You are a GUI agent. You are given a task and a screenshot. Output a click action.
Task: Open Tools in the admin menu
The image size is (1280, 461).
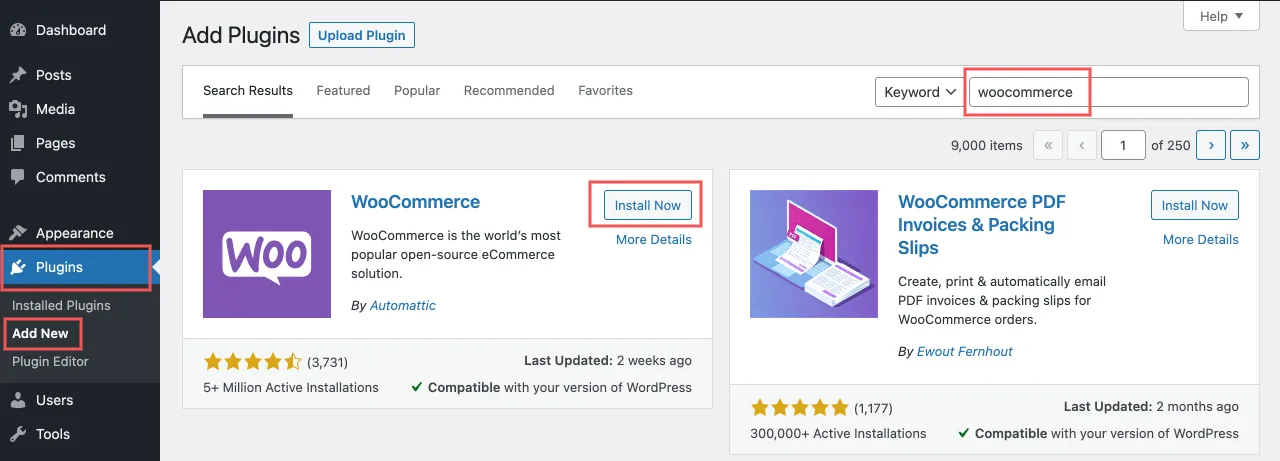80,434
